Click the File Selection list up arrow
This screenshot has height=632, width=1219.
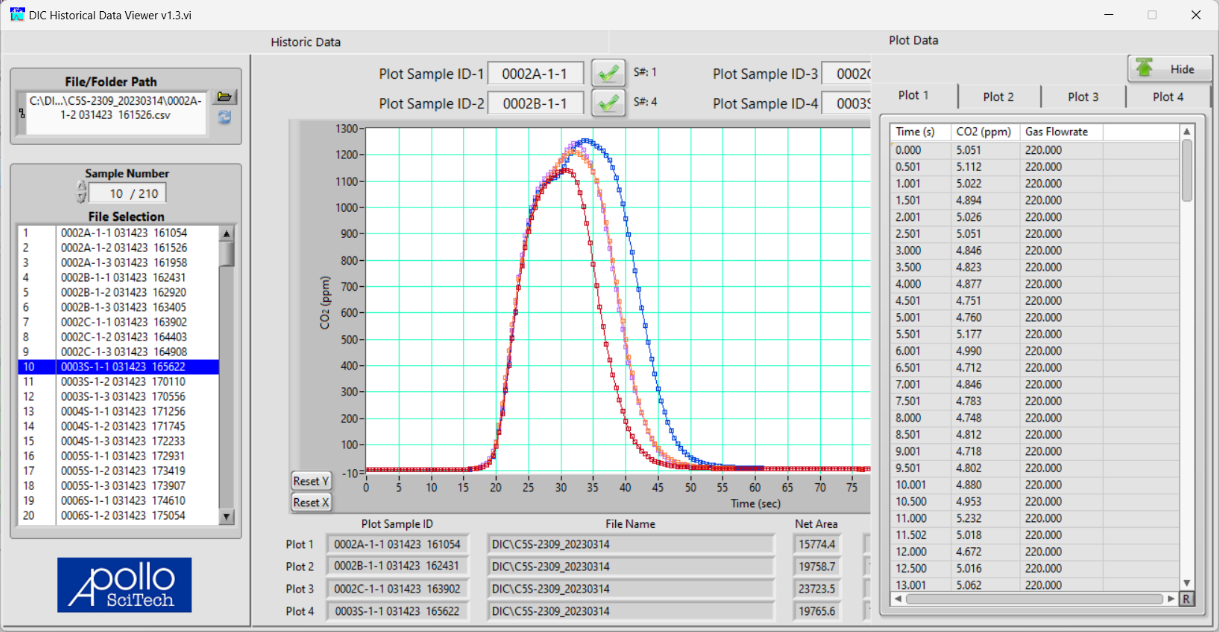point(226,233)
